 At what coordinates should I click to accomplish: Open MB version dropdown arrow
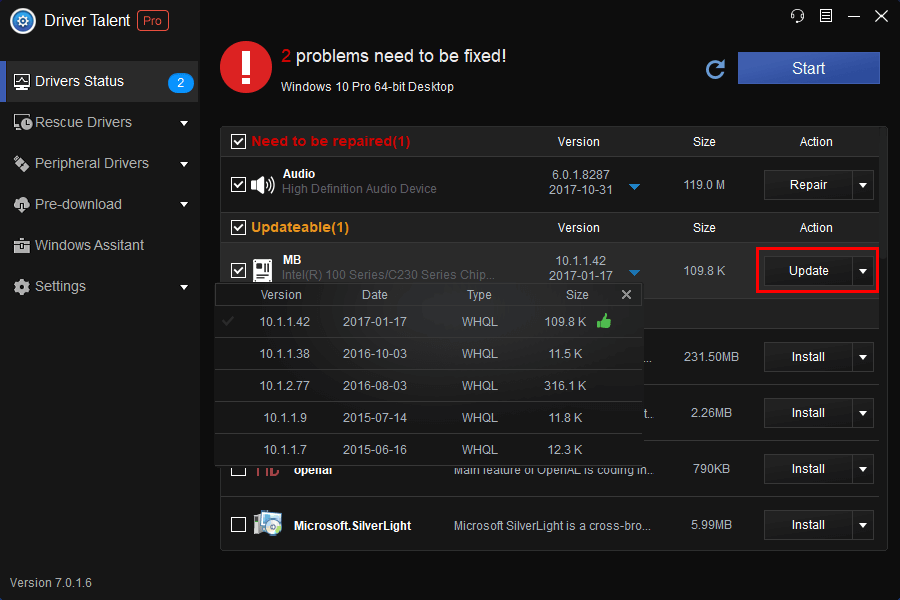(634, 273)
